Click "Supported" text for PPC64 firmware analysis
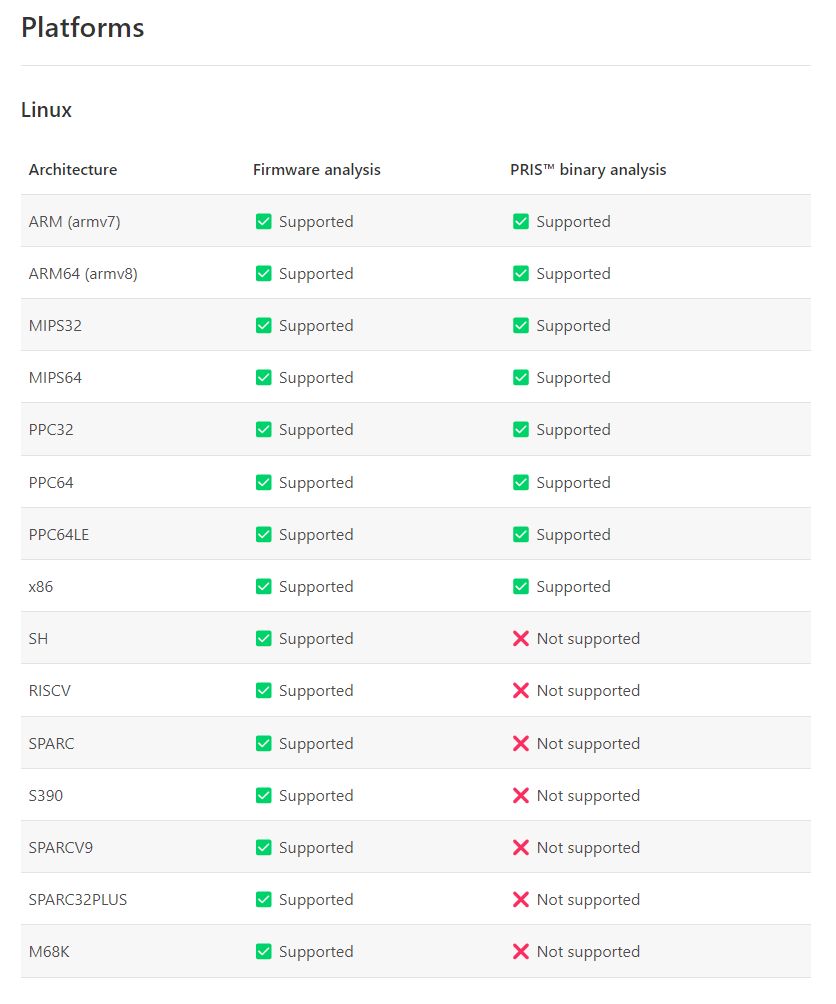836x1004 pixels. click(x=316, y=483)
